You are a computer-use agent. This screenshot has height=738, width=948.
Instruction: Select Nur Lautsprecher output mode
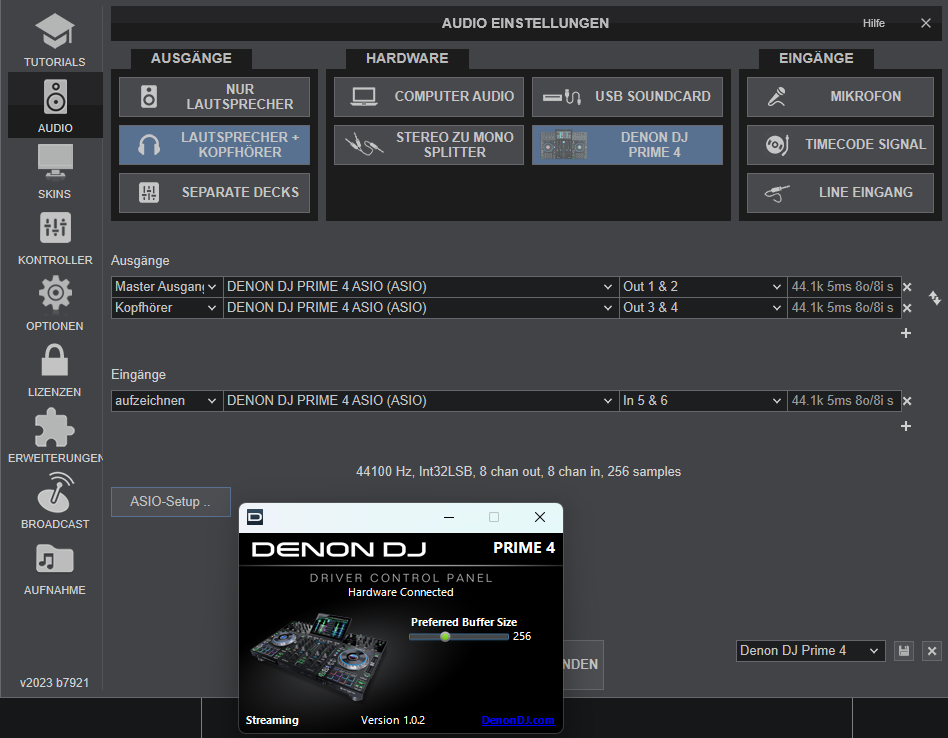coord(215,97)
